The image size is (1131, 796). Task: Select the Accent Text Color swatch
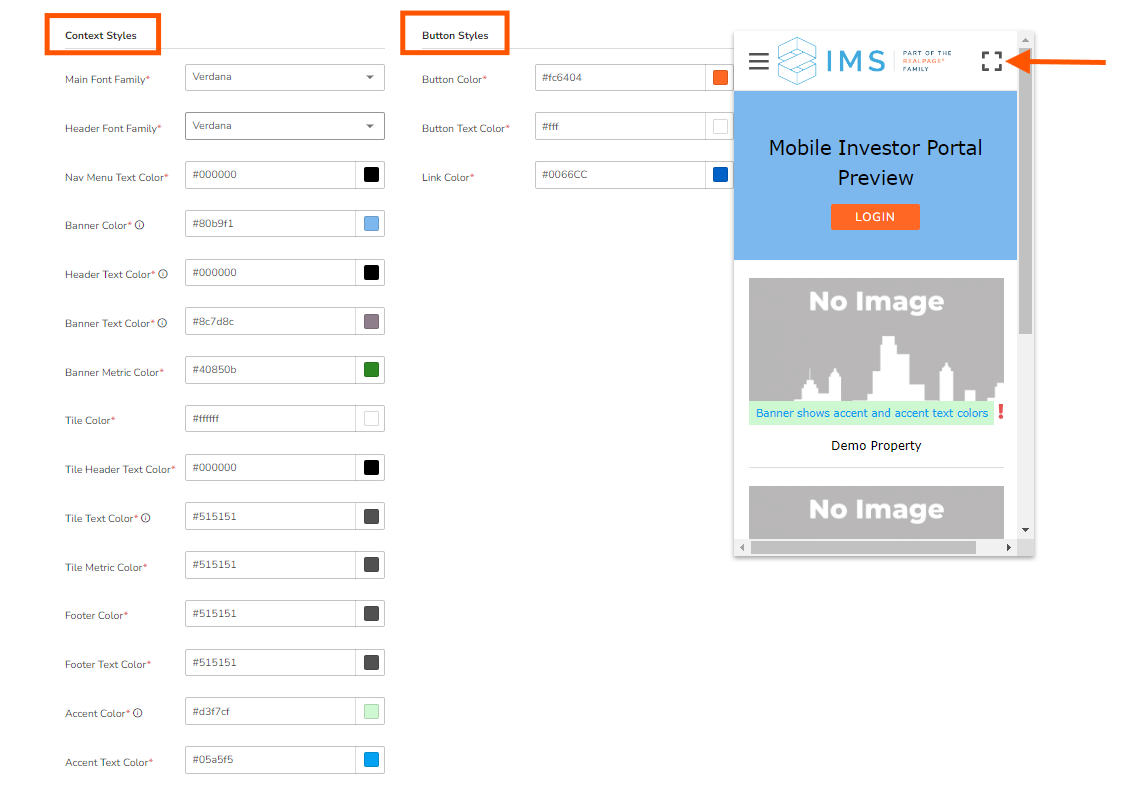(371, 760)
